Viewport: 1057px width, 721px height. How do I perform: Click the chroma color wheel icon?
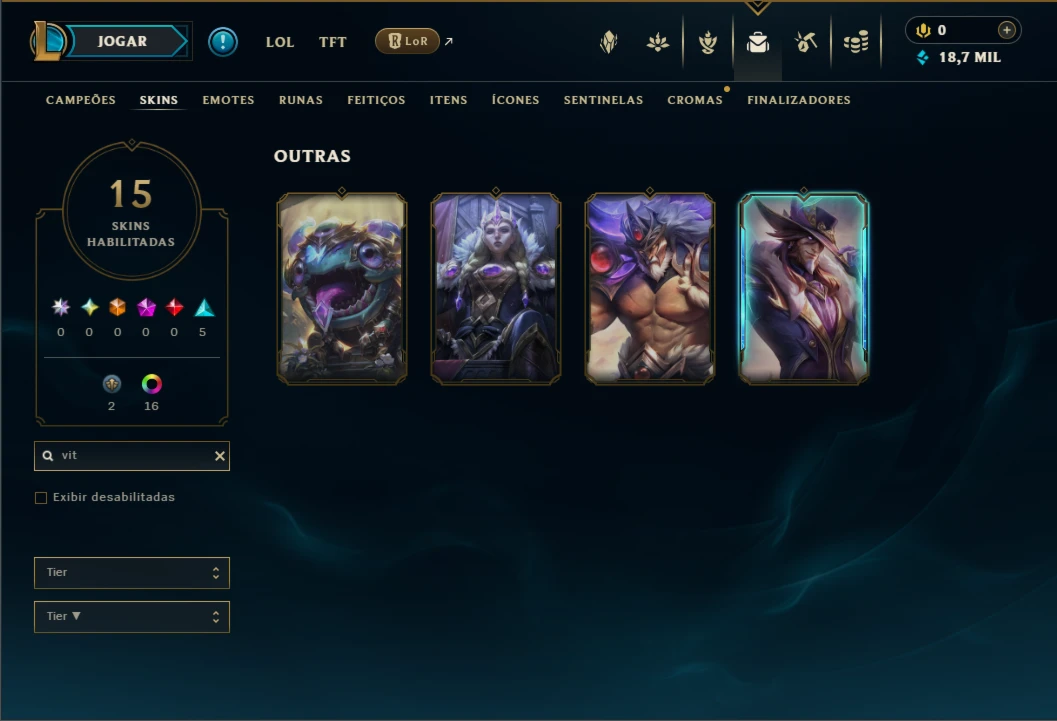click(x=152, y=384)
